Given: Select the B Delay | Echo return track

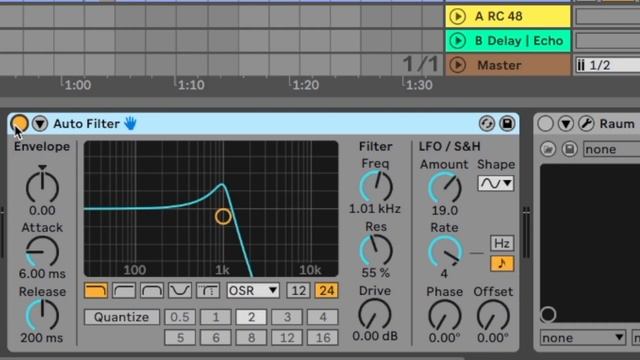Looking at the screenshot, I should click(508, 41).
